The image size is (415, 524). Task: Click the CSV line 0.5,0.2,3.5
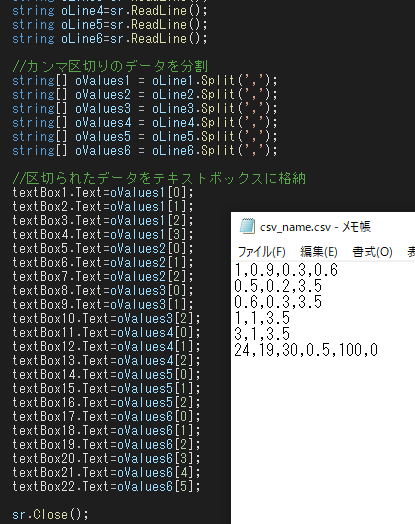pos(278,286)
